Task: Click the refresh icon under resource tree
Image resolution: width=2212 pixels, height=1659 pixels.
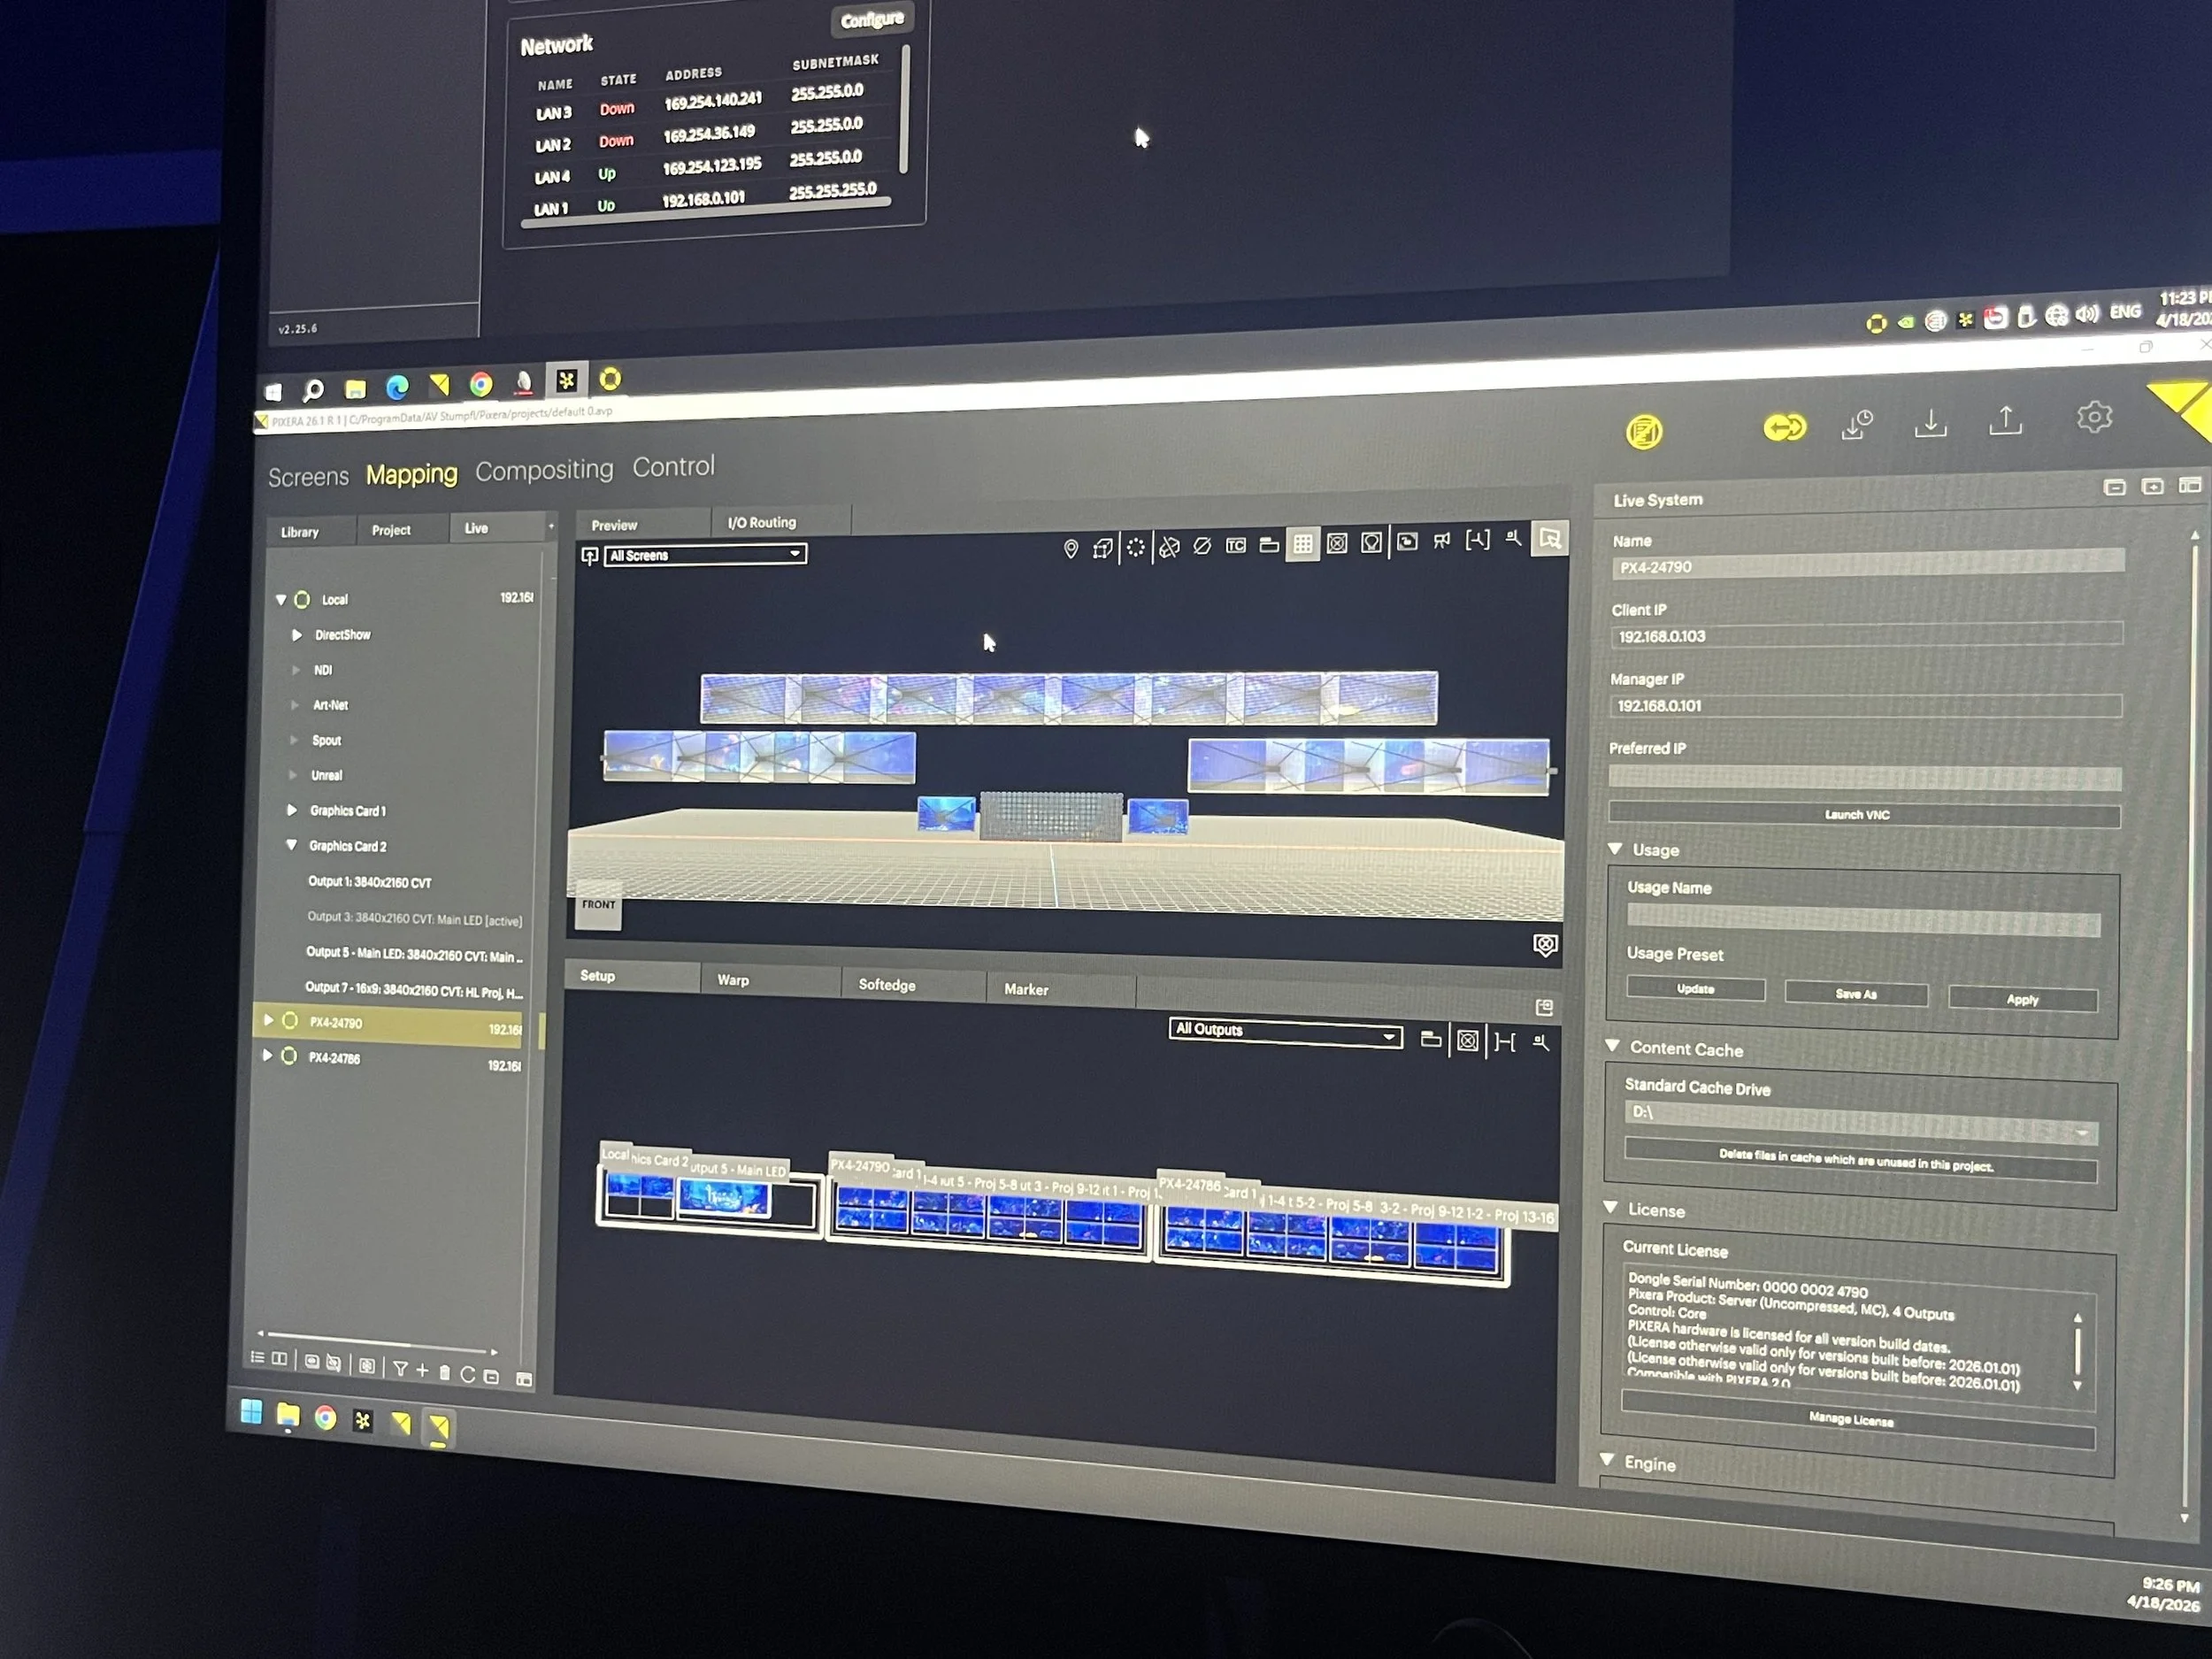Action: [467, 1374]
